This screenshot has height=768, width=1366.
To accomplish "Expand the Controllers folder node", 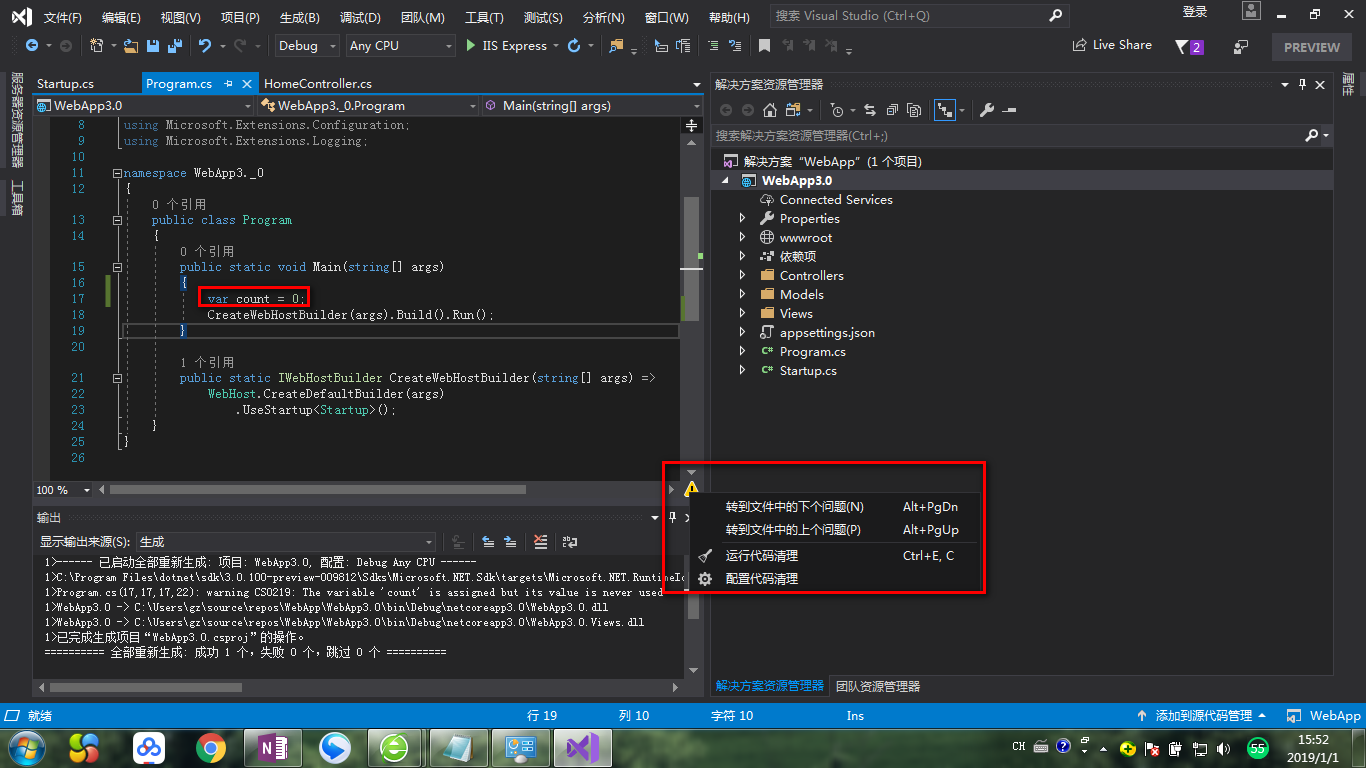I will pyautogui.click(x=742, y=275).
